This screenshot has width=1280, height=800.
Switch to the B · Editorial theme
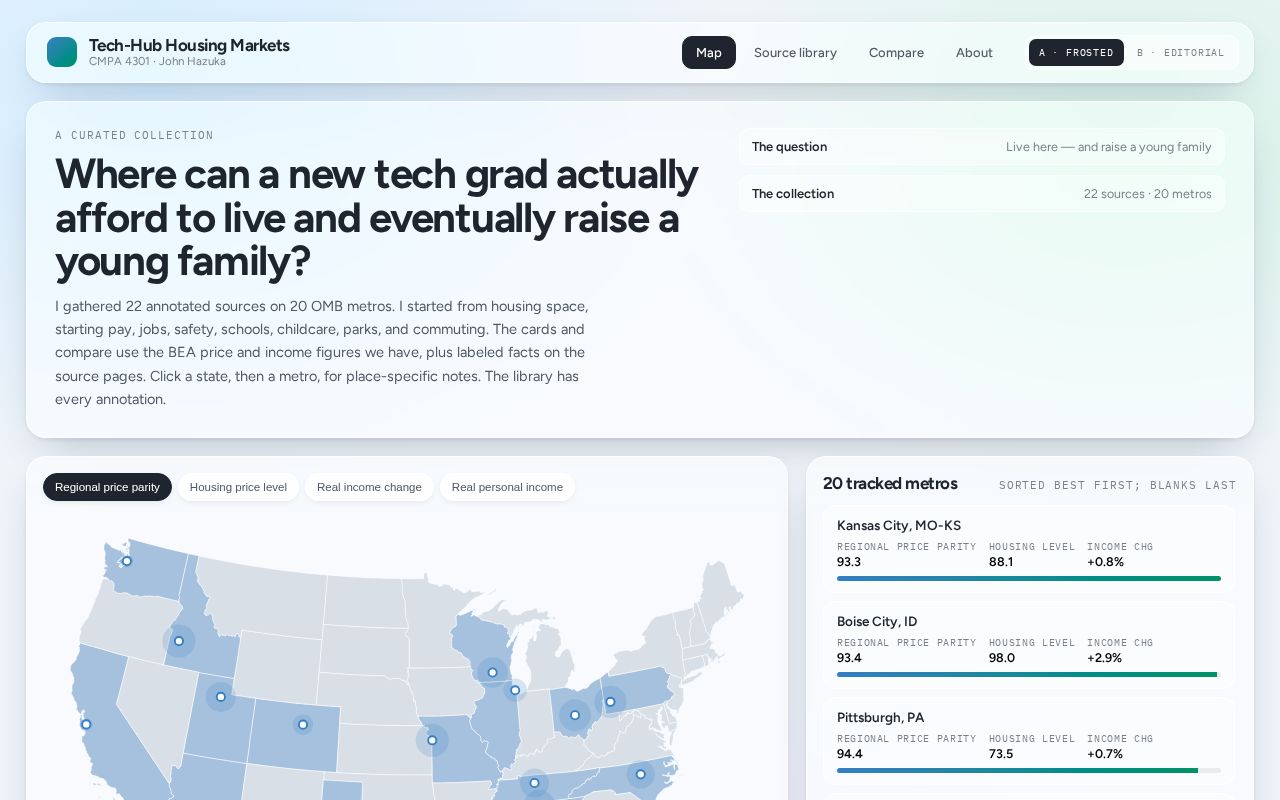[x=1180, y=52]
